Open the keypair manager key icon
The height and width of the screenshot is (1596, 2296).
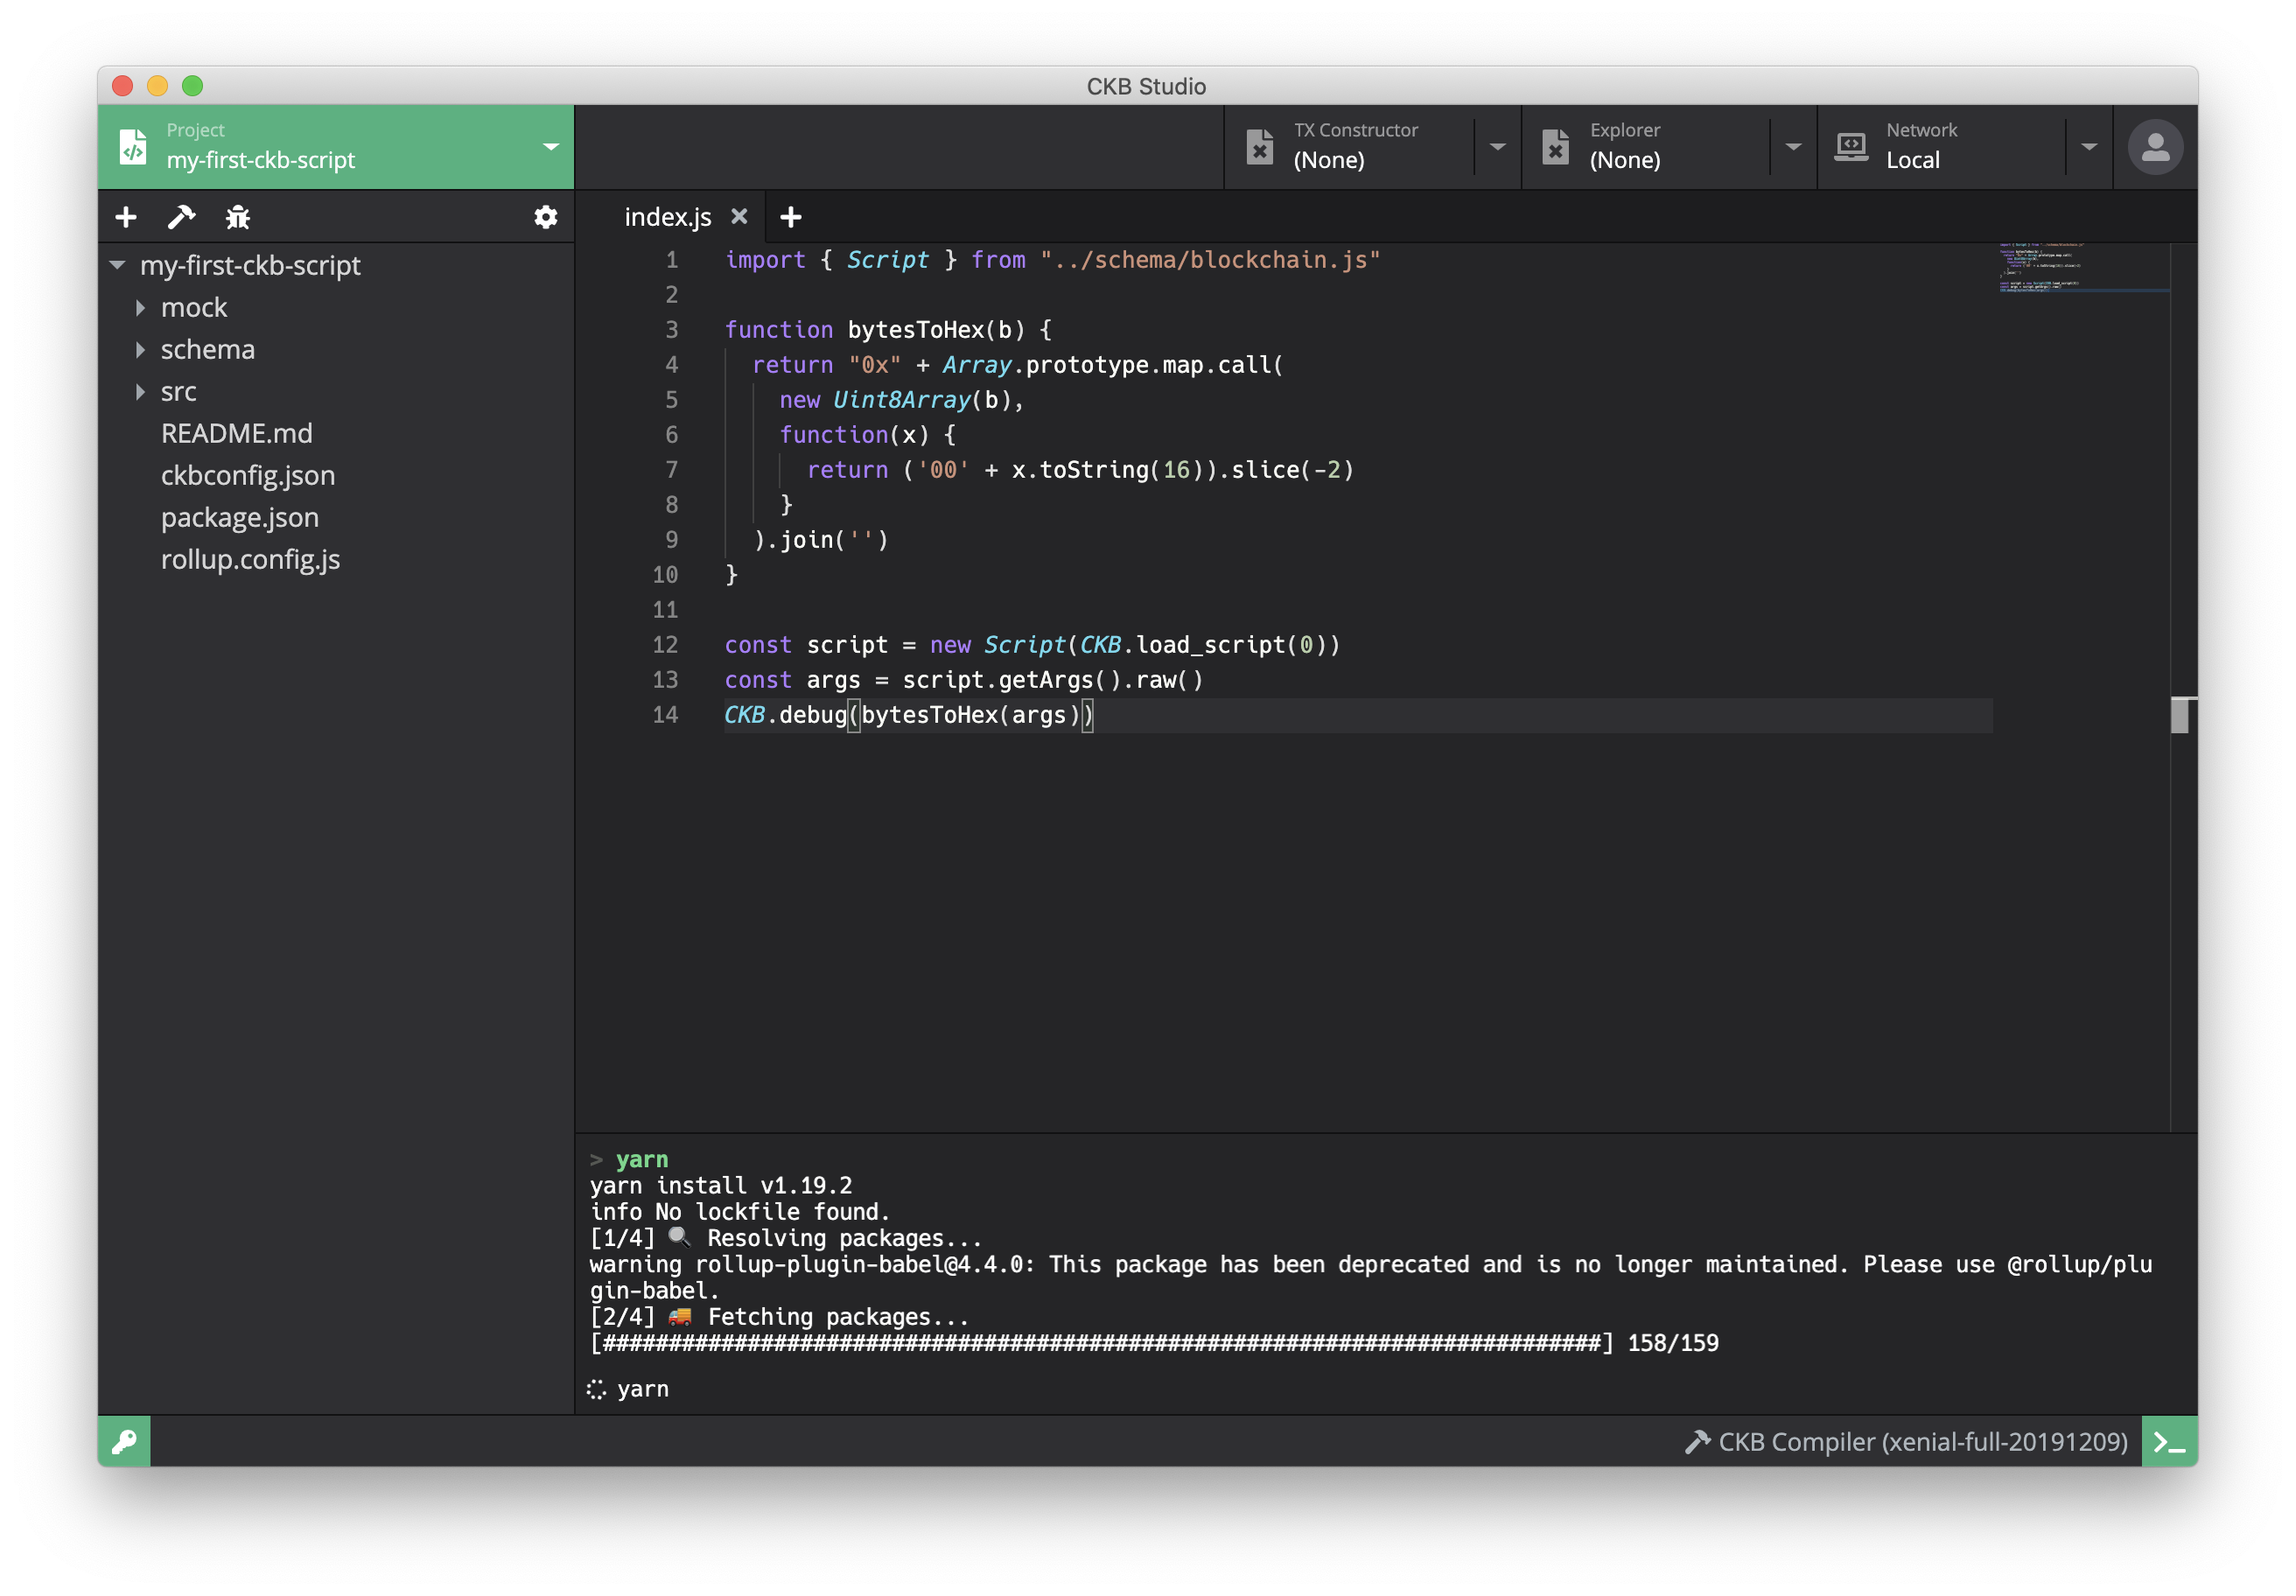coord(124,1441)
